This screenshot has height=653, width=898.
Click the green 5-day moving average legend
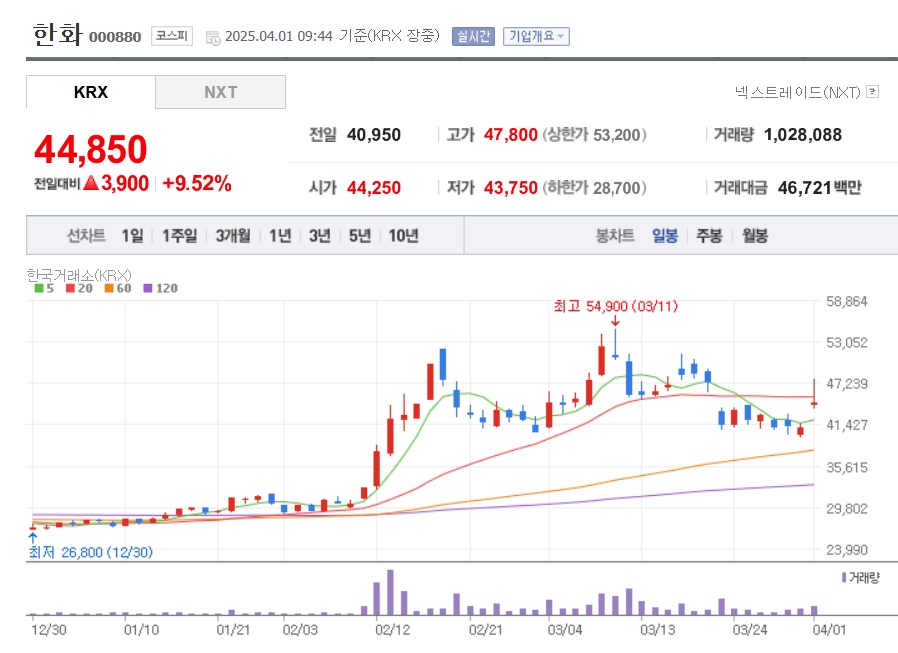(x=44, y=288)
